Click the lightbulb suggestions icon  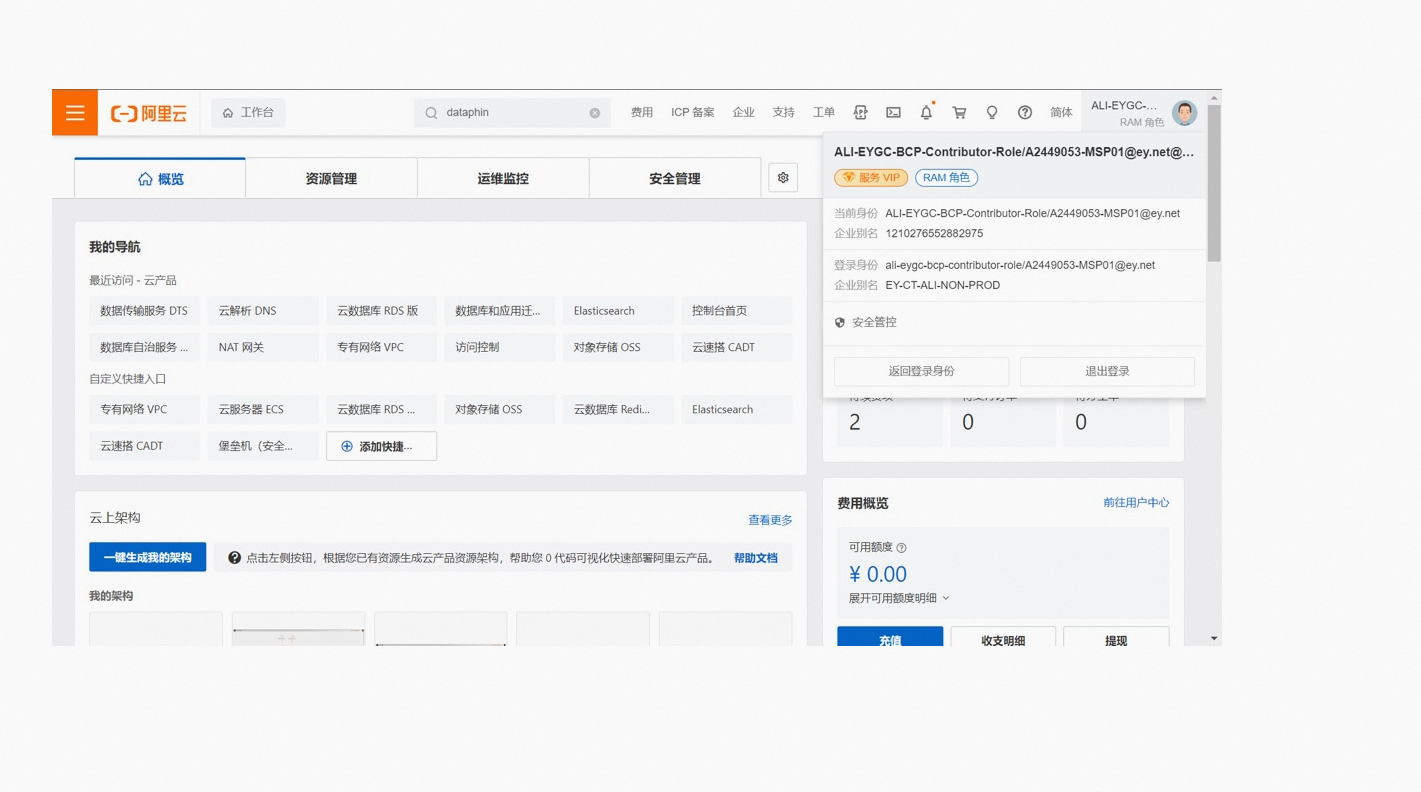click(x=992, y=113)
